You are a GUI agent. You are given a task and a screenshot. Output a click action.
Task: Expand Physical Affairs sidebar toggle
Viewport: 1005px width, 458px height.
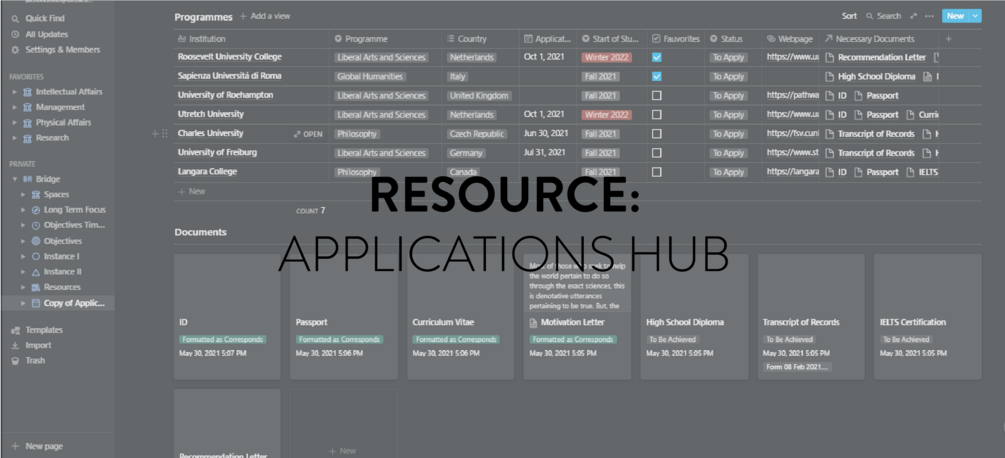click(15, 122)
